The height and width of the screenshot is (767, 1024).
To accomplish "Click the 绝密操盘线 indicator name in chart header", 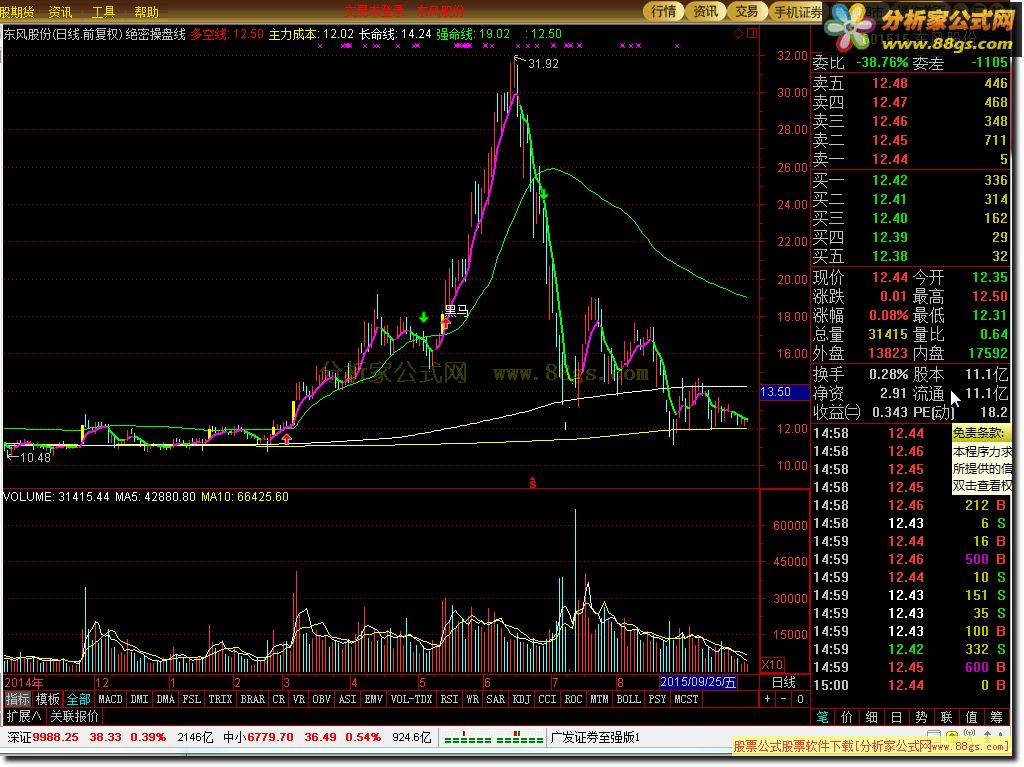I will click(155, 34).
